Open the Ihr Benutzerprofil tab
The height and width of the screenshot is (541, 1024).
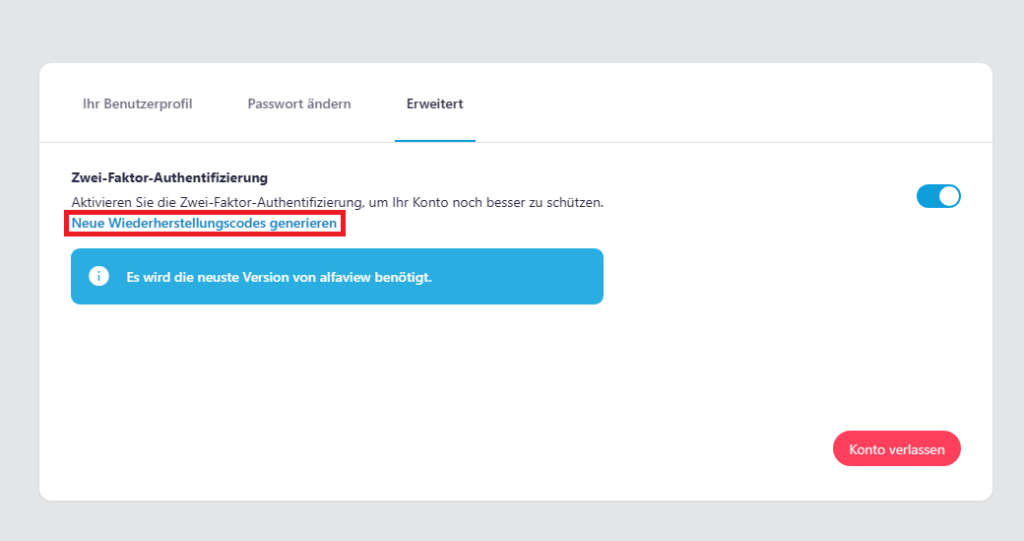click(x=137, y=104)
